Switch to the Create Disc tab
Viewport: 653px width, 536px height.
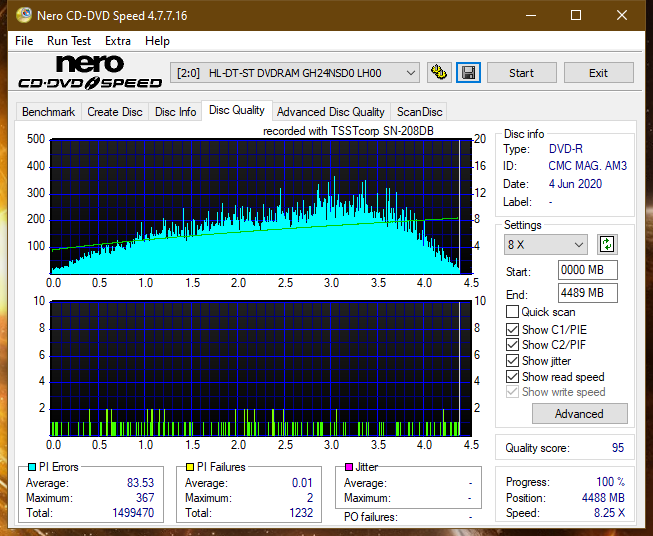(115, 112)
